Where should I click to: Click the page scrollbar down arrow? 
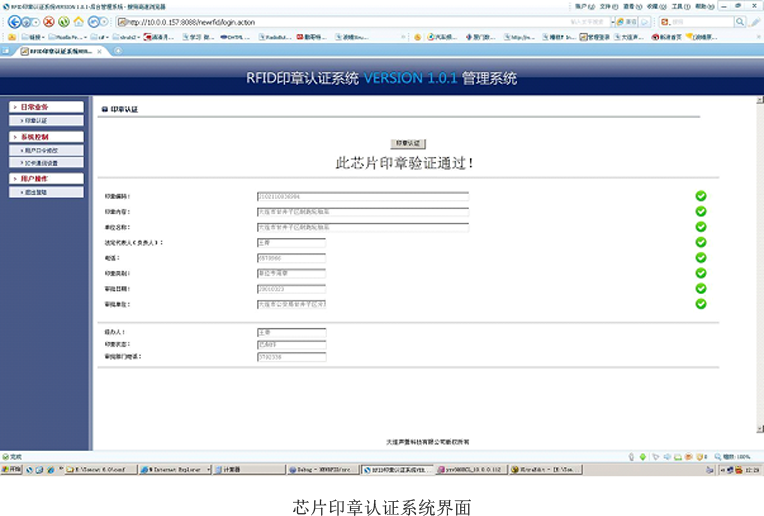760,429
